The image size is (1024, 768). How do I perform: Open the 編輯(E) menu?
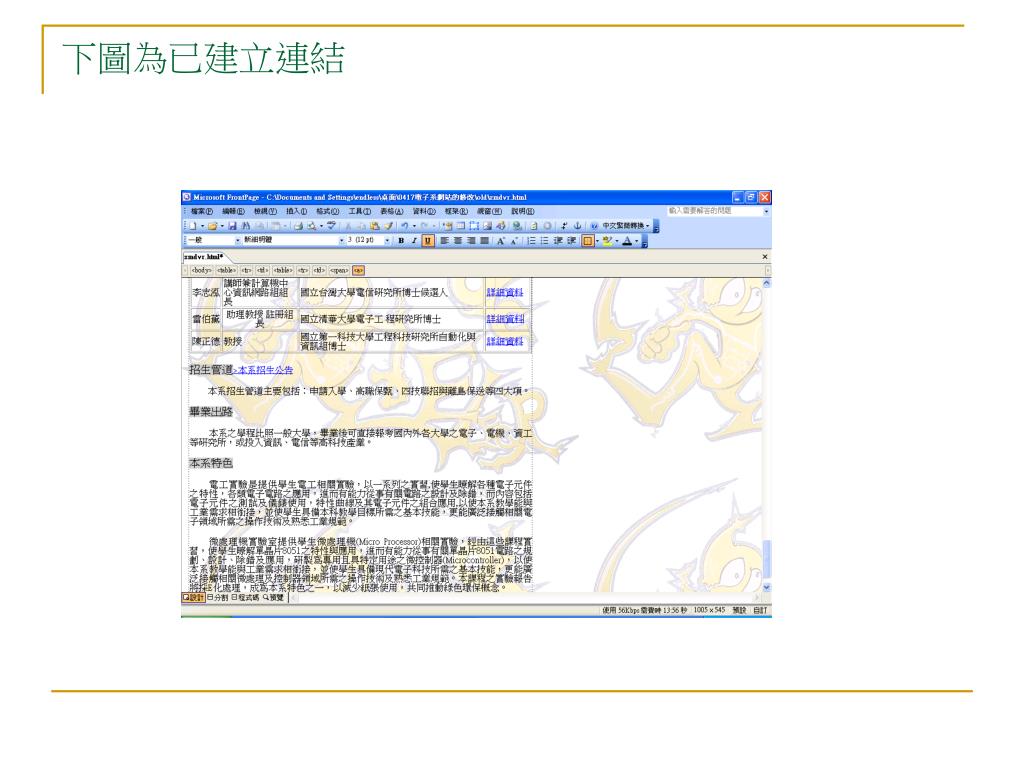tap(233, 211)
